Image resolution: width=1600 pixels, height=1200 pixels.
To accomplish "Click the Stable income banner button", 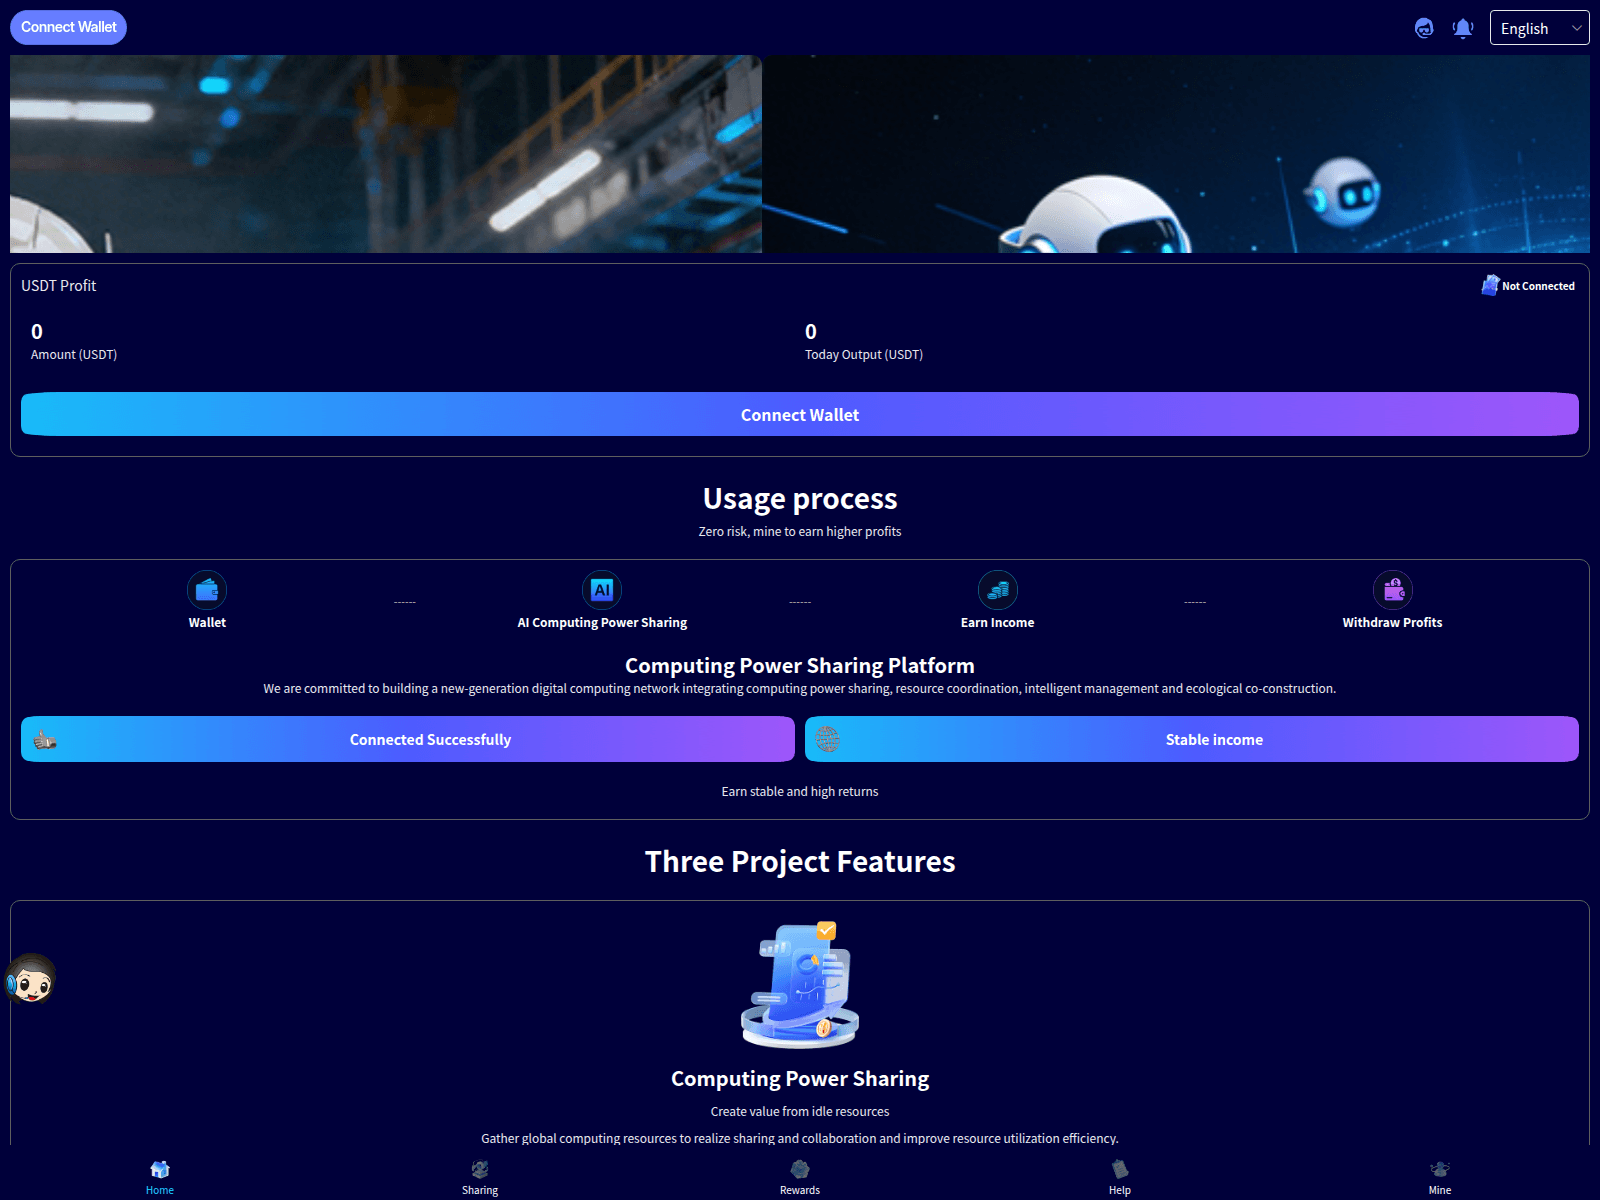I will [1192, 739].
